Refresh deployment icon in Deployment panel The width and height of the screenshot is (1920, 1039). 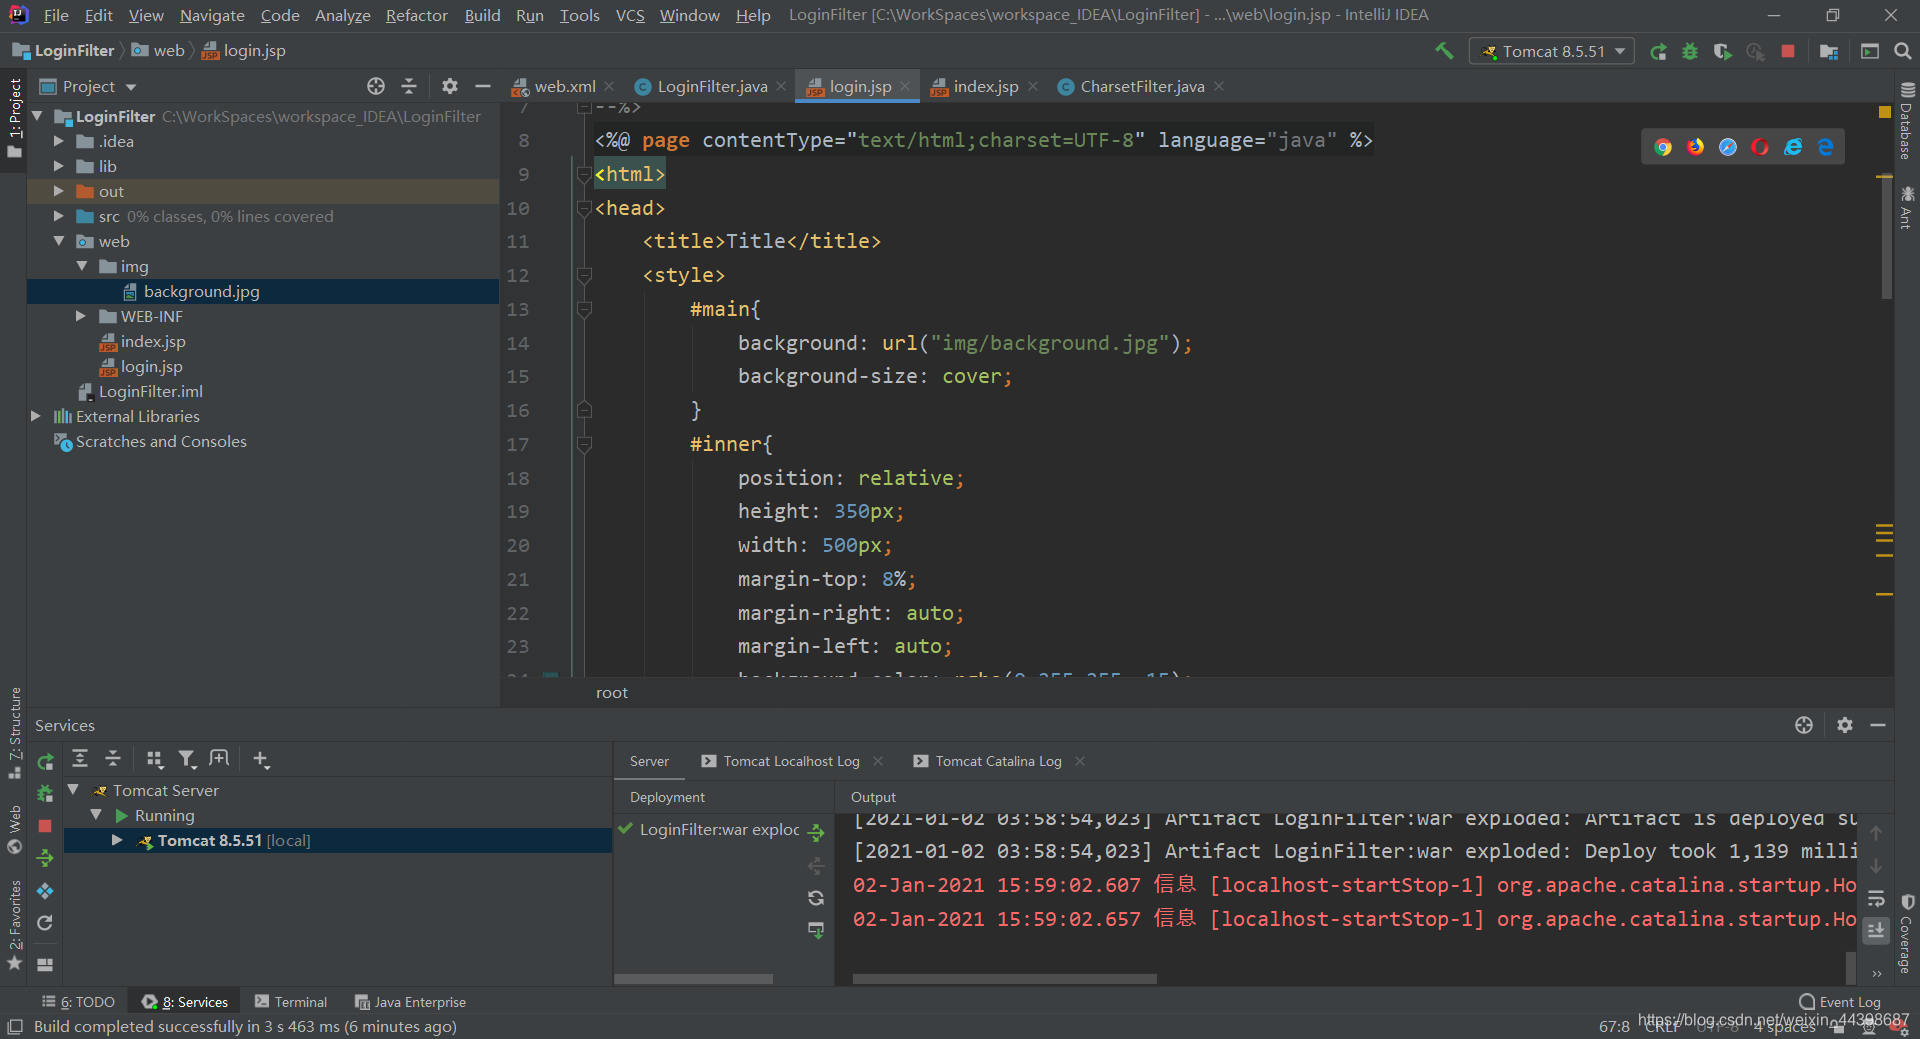tap(816, 898)
